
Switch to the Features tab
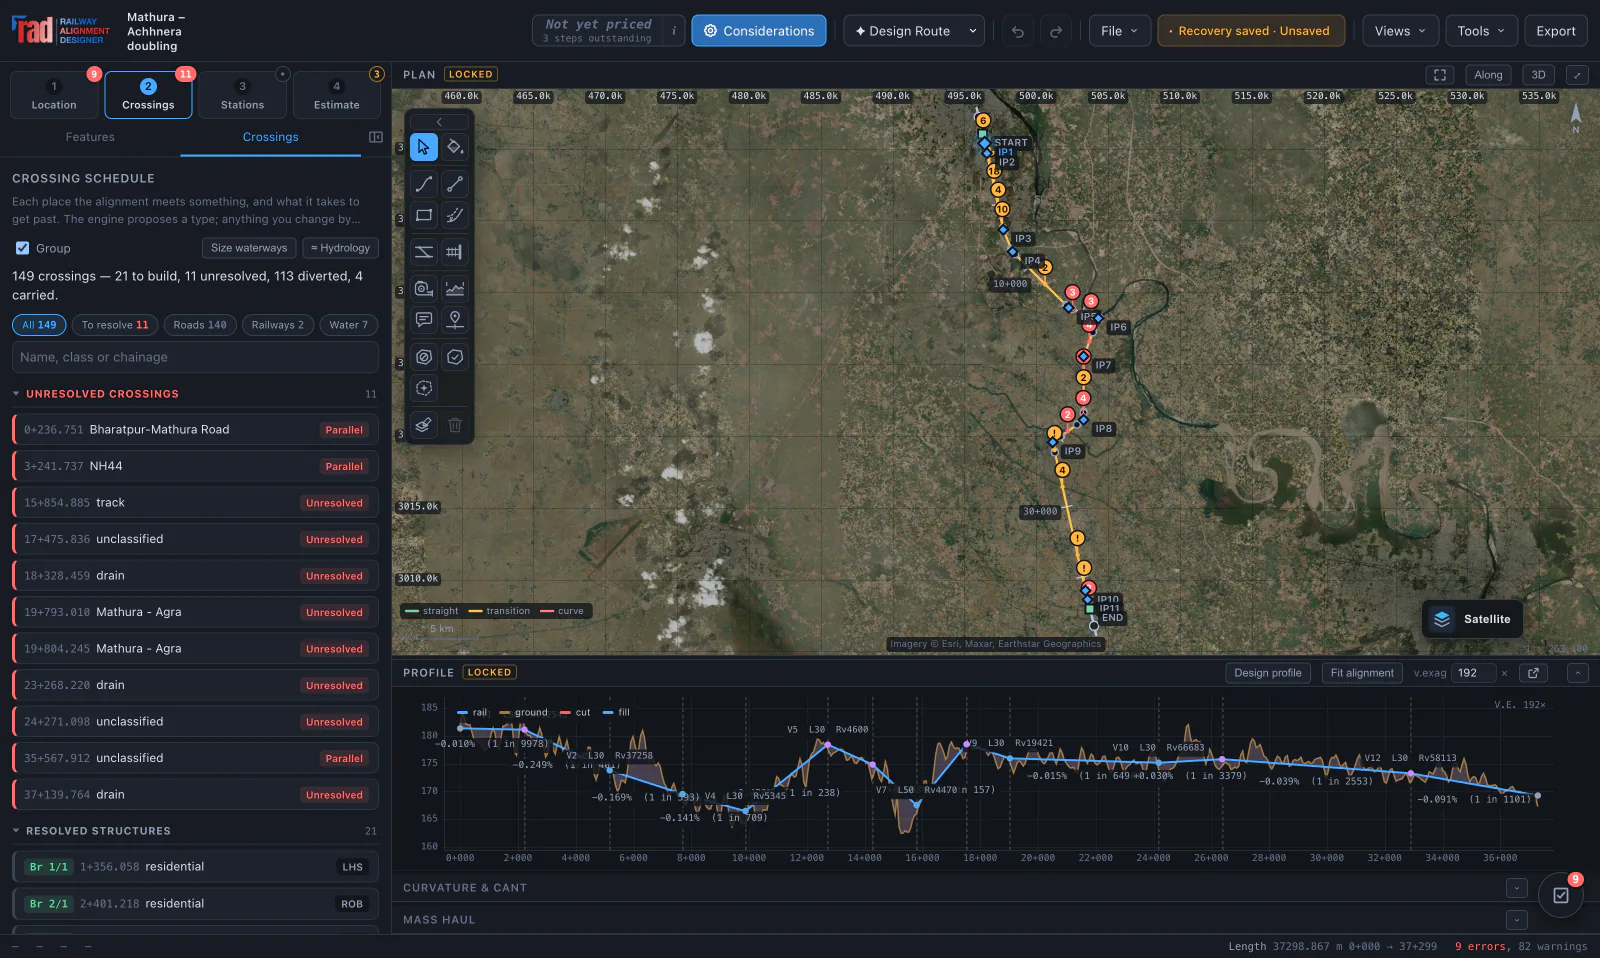point(90,137)
